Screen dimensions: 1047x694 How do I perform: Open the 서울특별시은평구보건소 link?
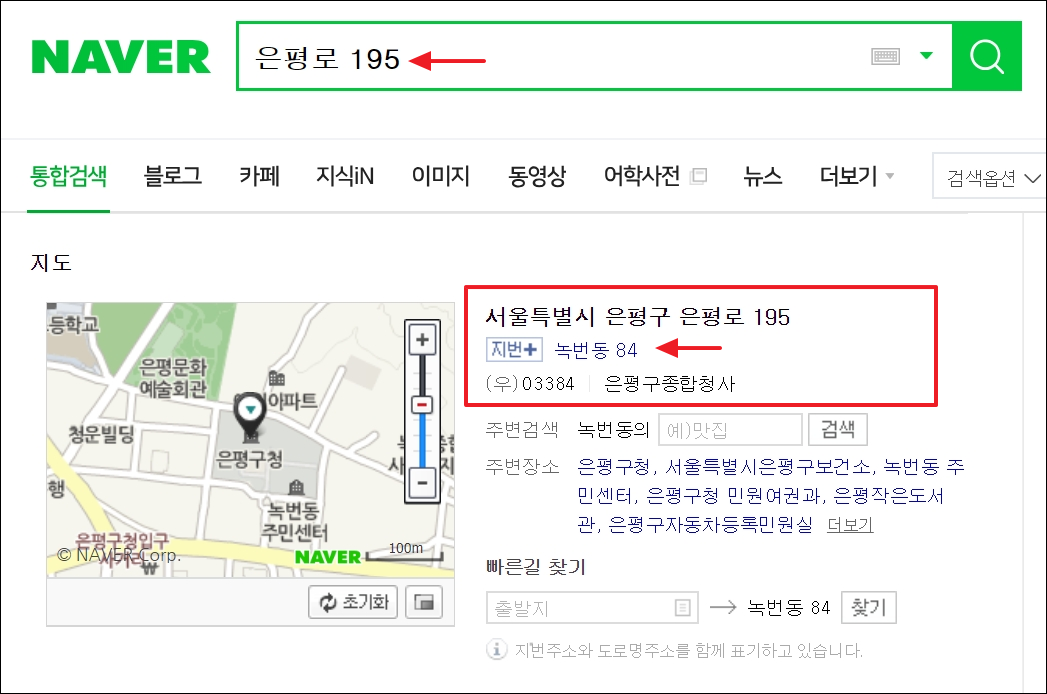(x=768, y=466)
